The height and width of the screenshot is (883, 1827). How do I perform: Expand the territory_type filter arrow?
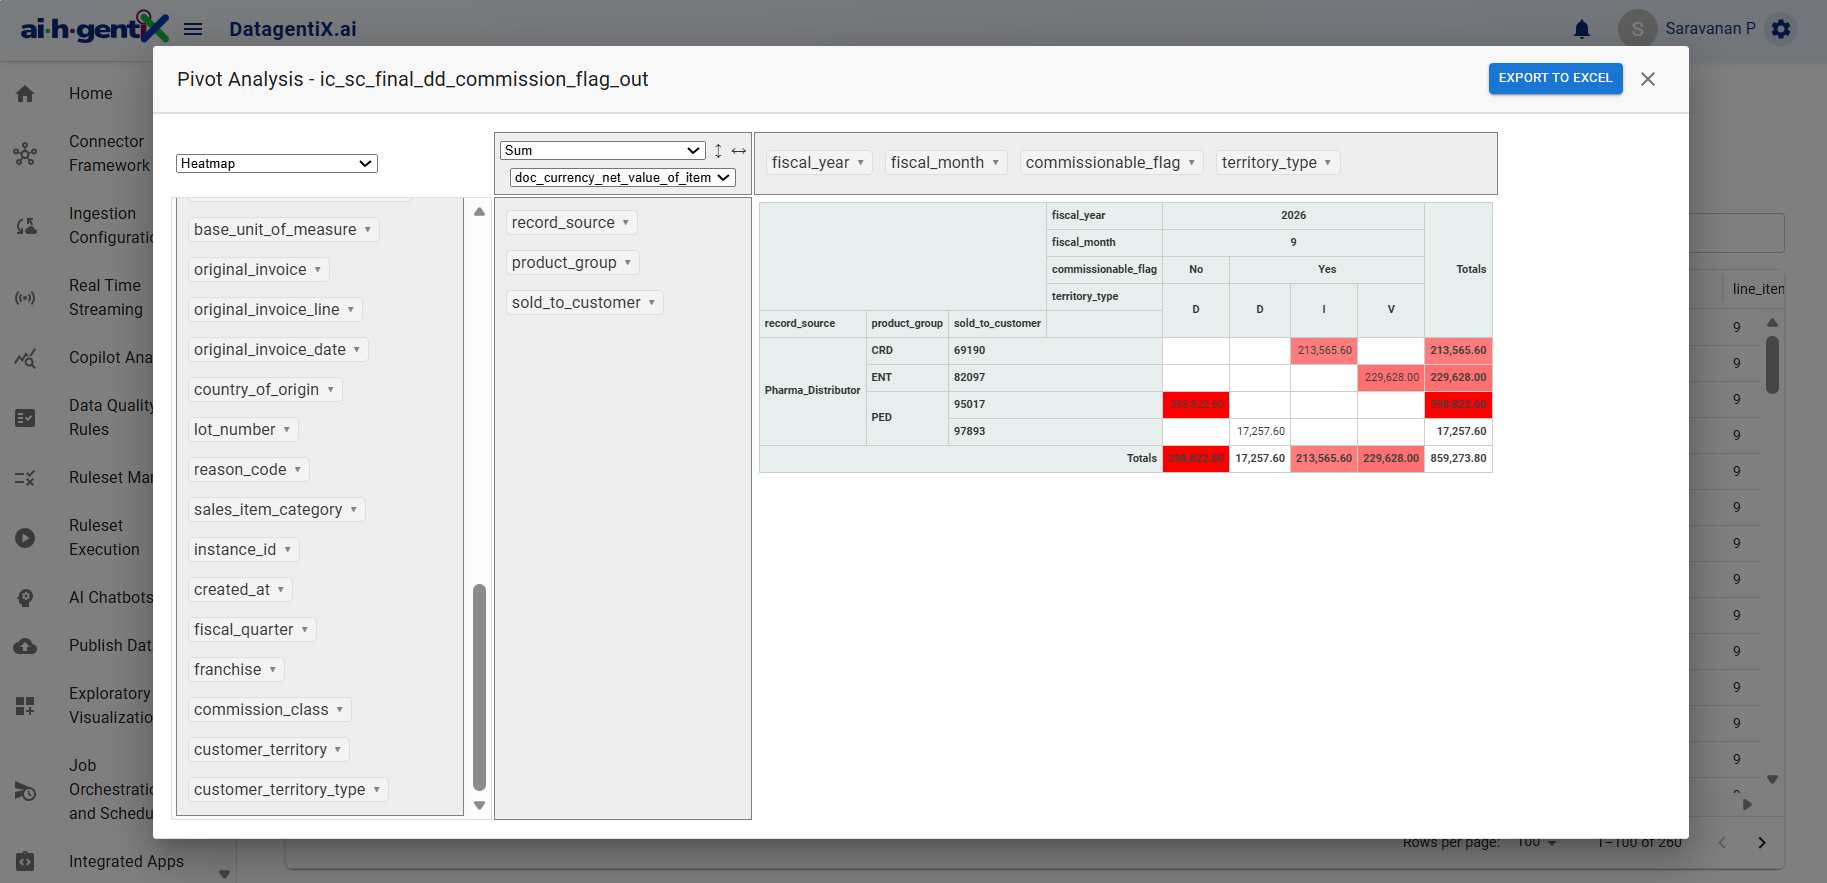pos(1328,163)
